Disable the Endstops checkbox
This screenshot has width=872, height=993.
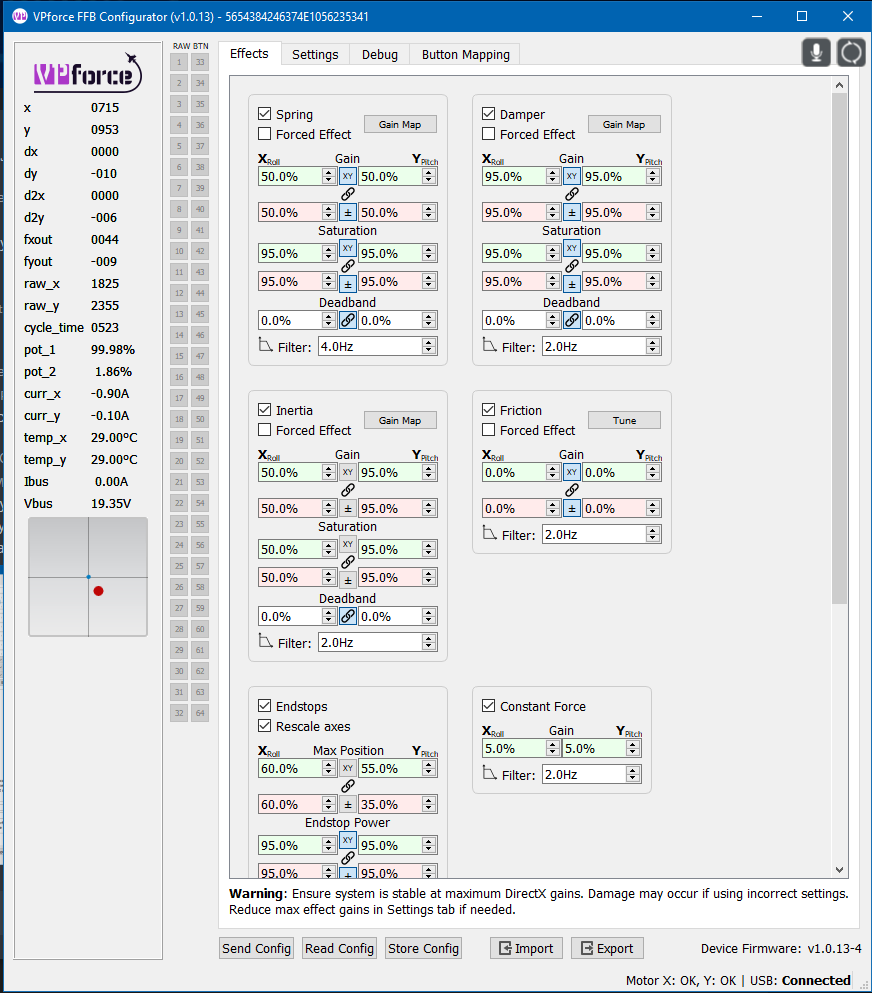click(x=265, y=705)
